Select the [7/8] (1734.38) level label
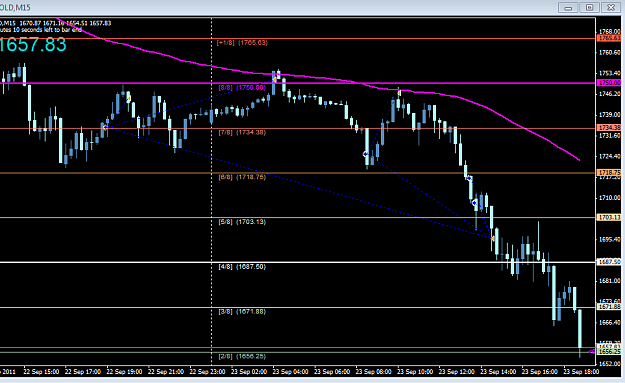This screenshot has width=625, height=383. tap(242, 132)
